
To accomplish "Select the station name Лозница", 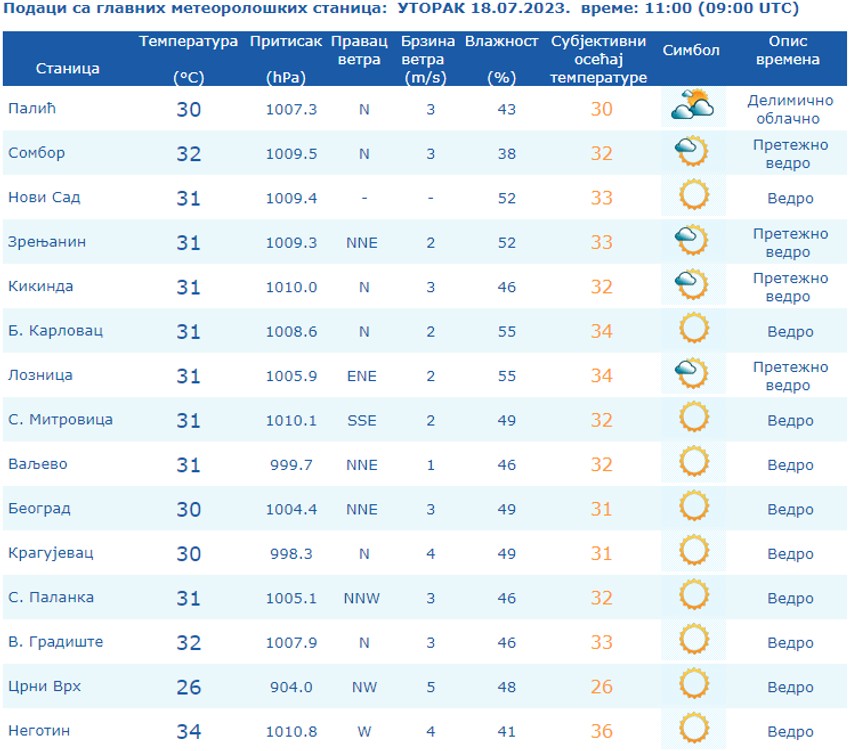I will [x=40, y=375].
